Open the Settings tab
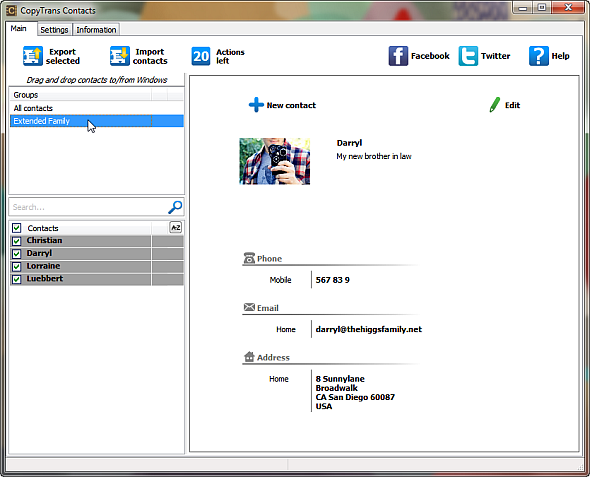The width and height of the screenshot is (590, 477). (x=54, y=30)
